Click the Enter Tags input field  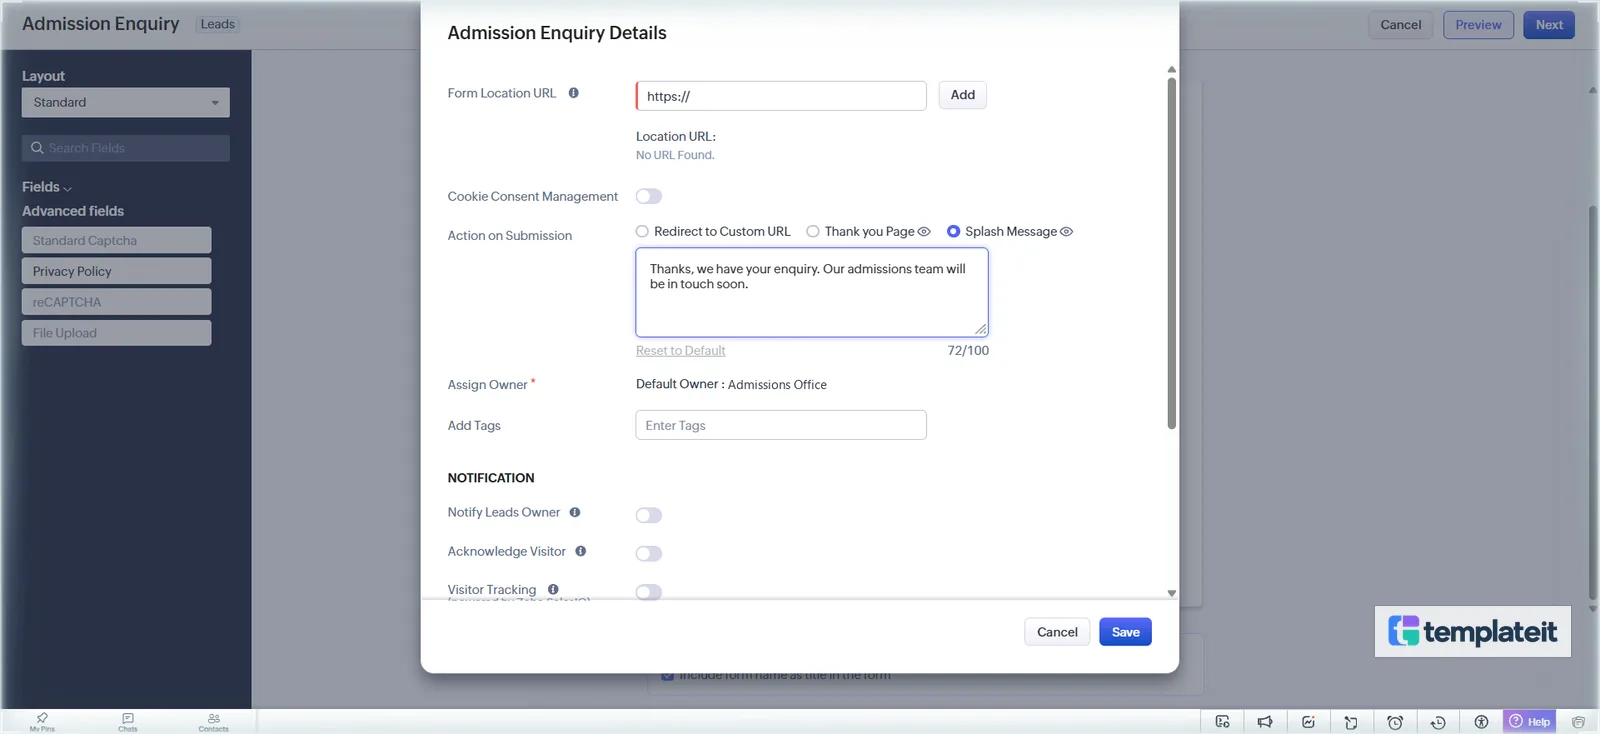781,425
